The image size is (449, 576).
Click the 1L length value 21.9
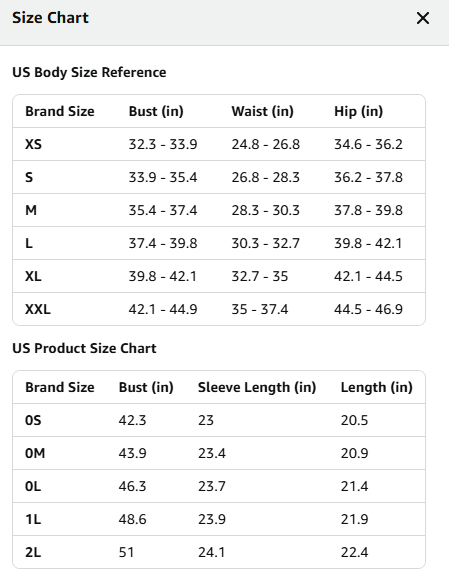[x=354, y=519]
